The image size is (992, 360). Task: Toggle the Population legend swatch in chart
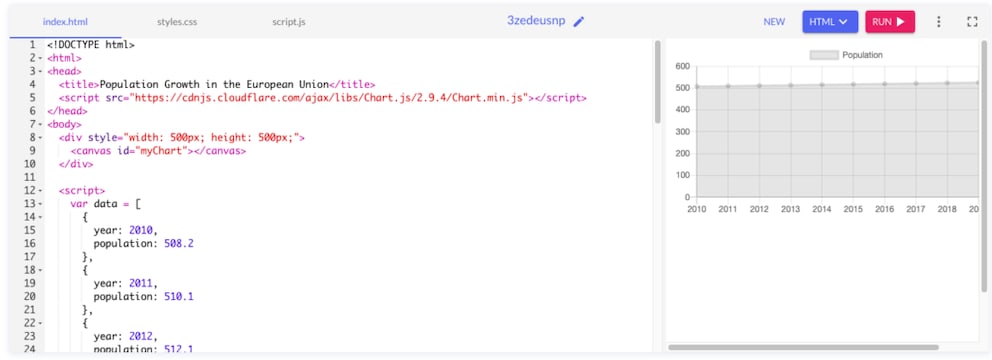(824, 55)
